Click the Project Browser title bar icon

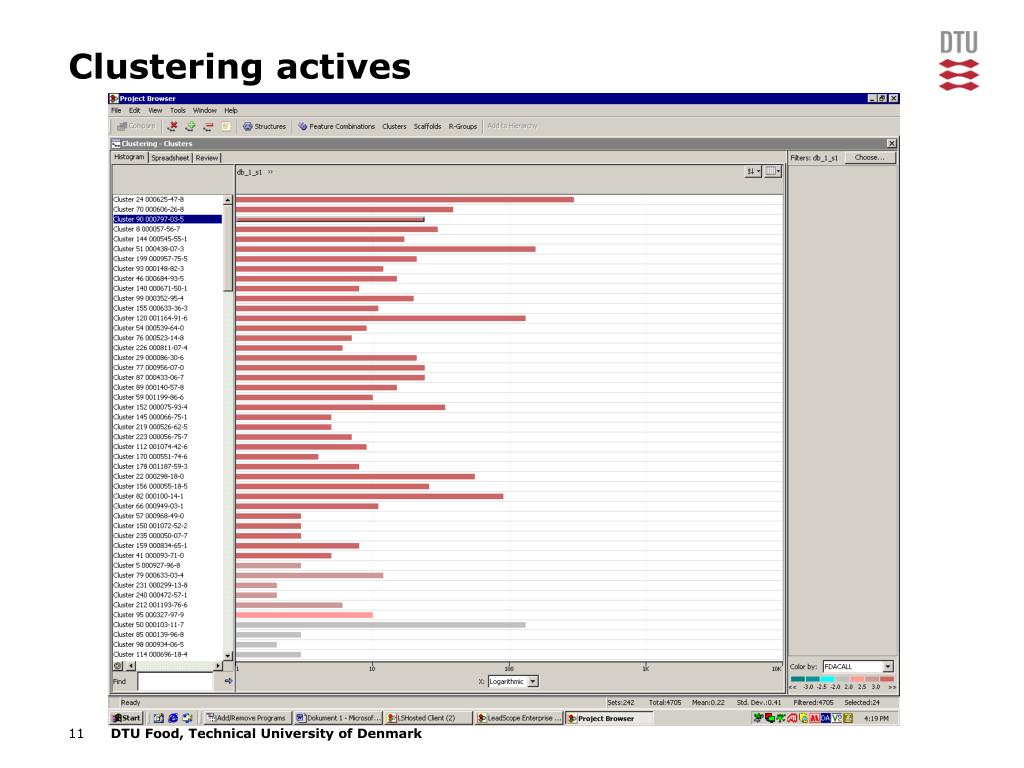click(114, 99)
